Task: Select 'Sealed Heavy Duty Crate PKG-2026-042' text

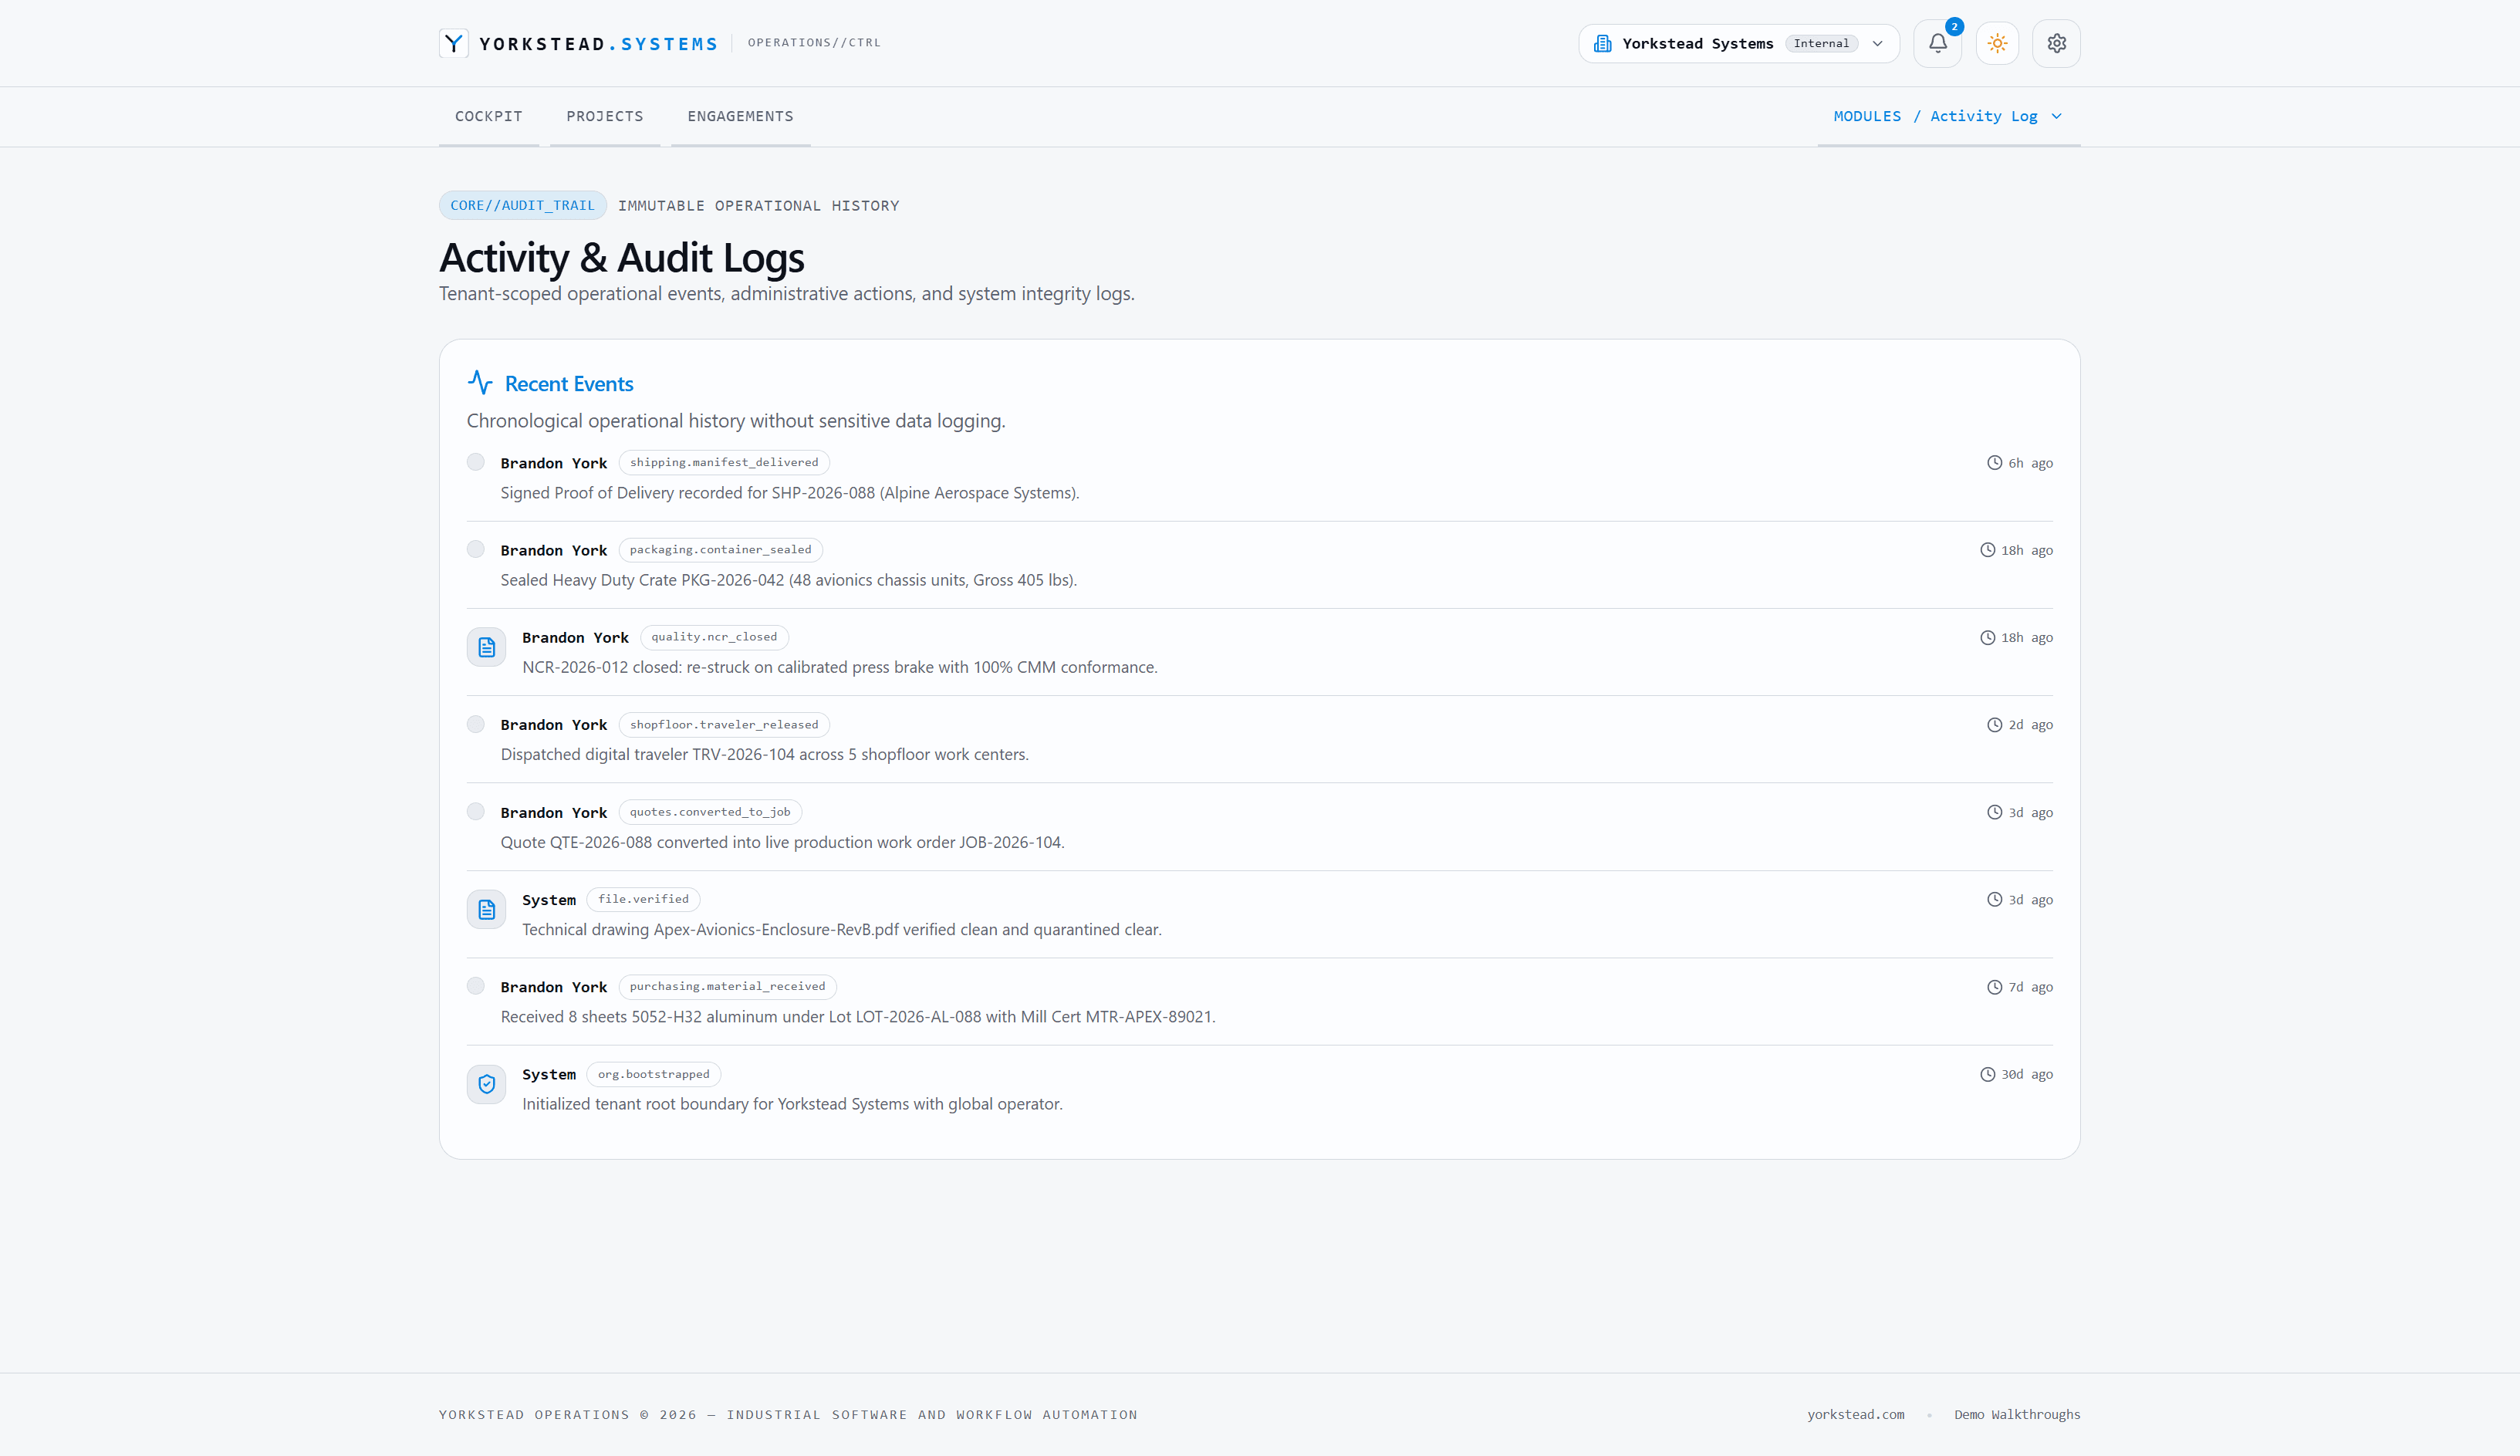Action: click(x=789, y=580)
